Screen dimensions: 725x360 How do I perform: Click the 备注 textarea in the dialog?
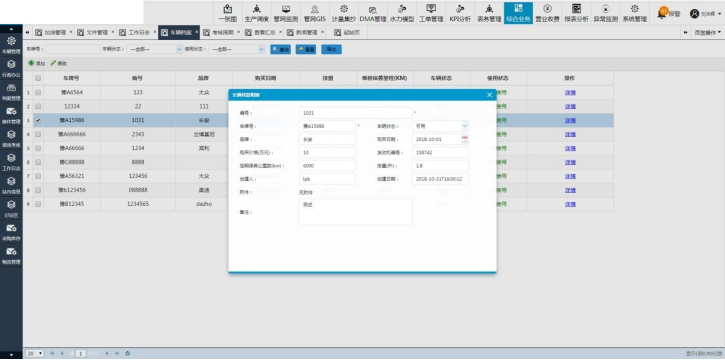click(x=356, y=212)
